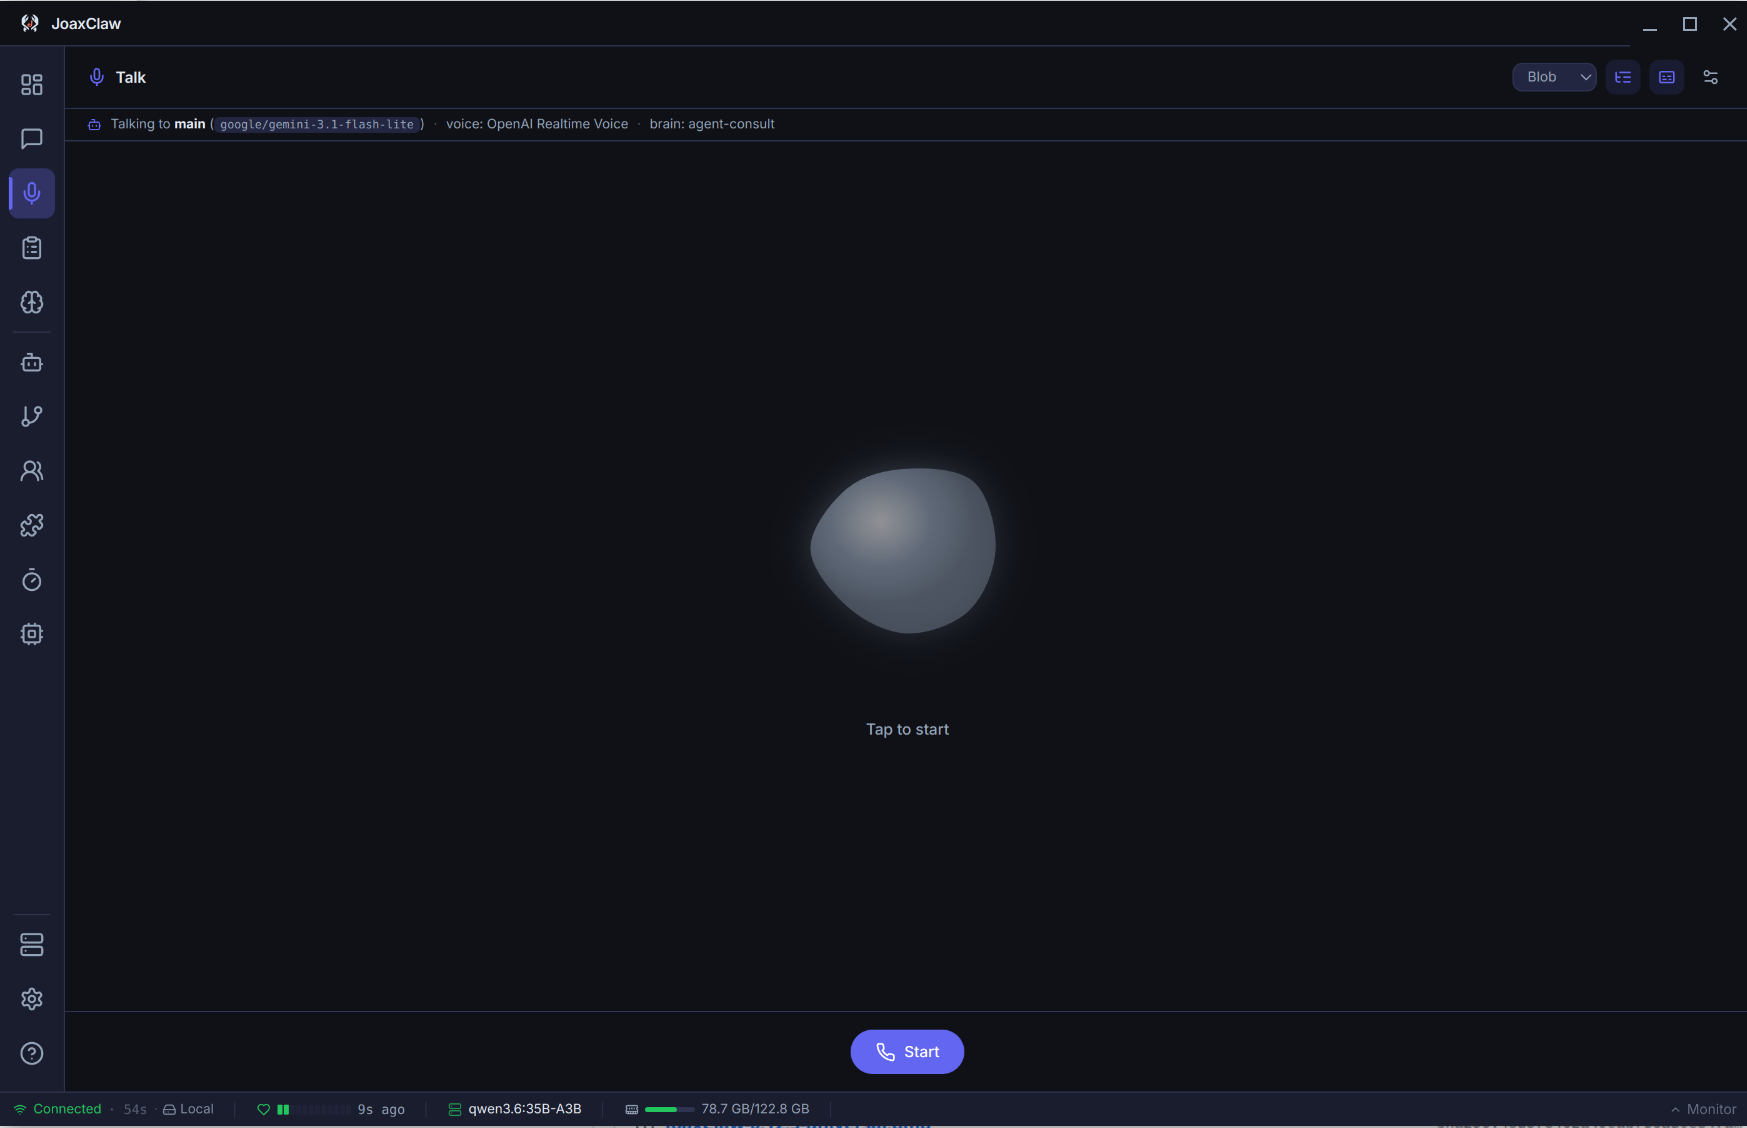Tap the blob orb to start talking
The width and height of the screenshot is (1747, 1128).
click(x=903, y=550)
